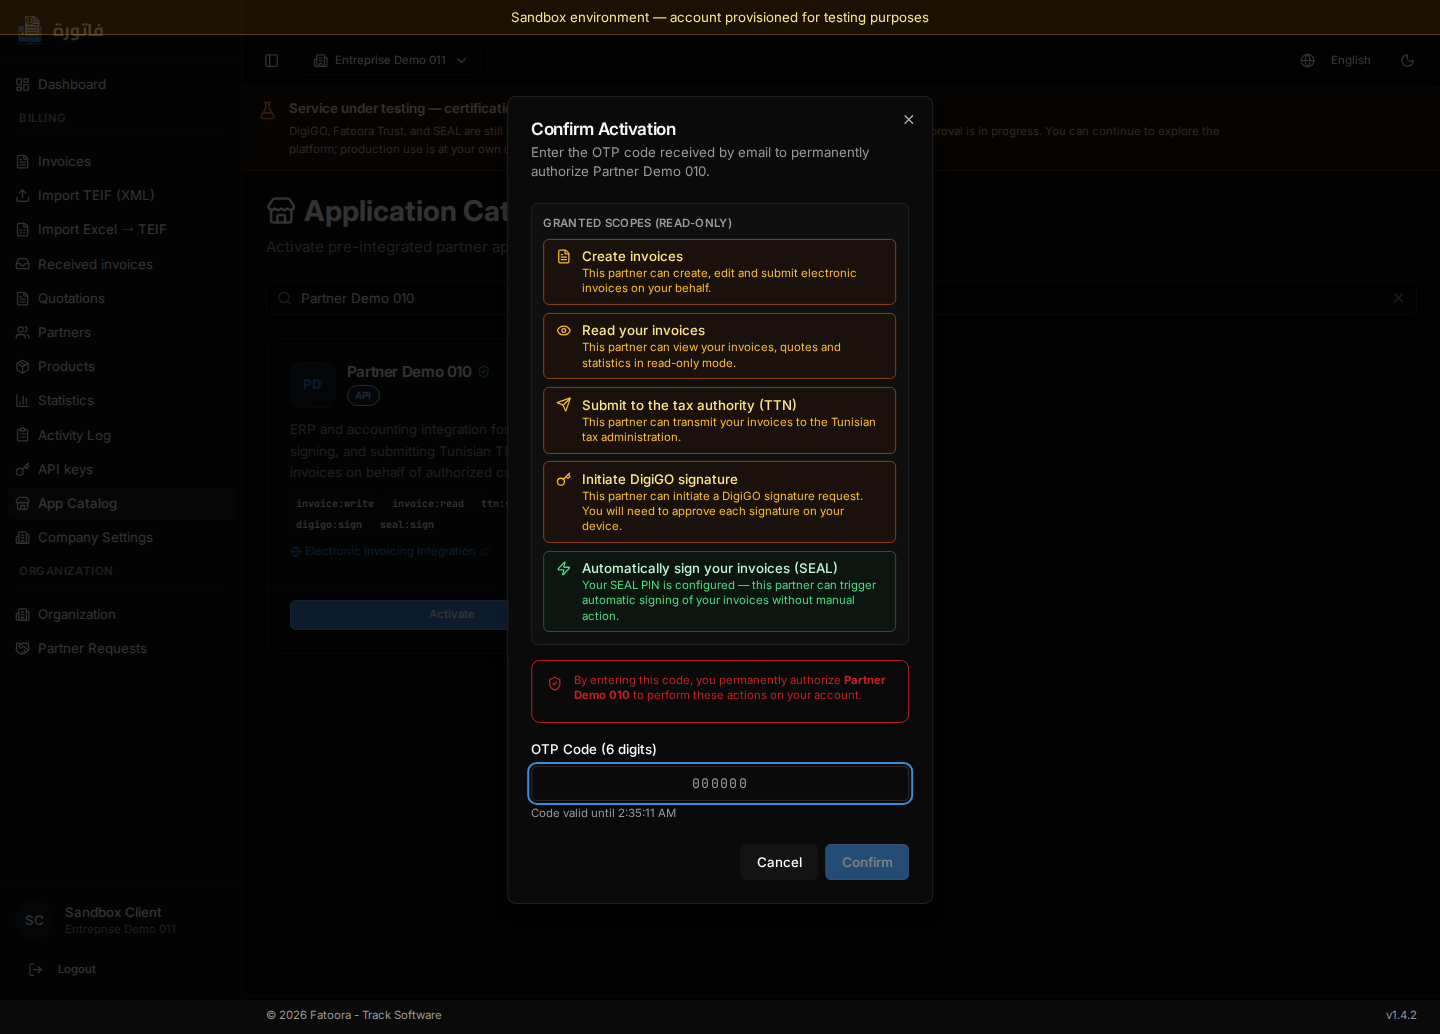Click the PD partner logo thumbnail
Viewport: 1440px width, 1034px height.
click(x=312, y=384)
